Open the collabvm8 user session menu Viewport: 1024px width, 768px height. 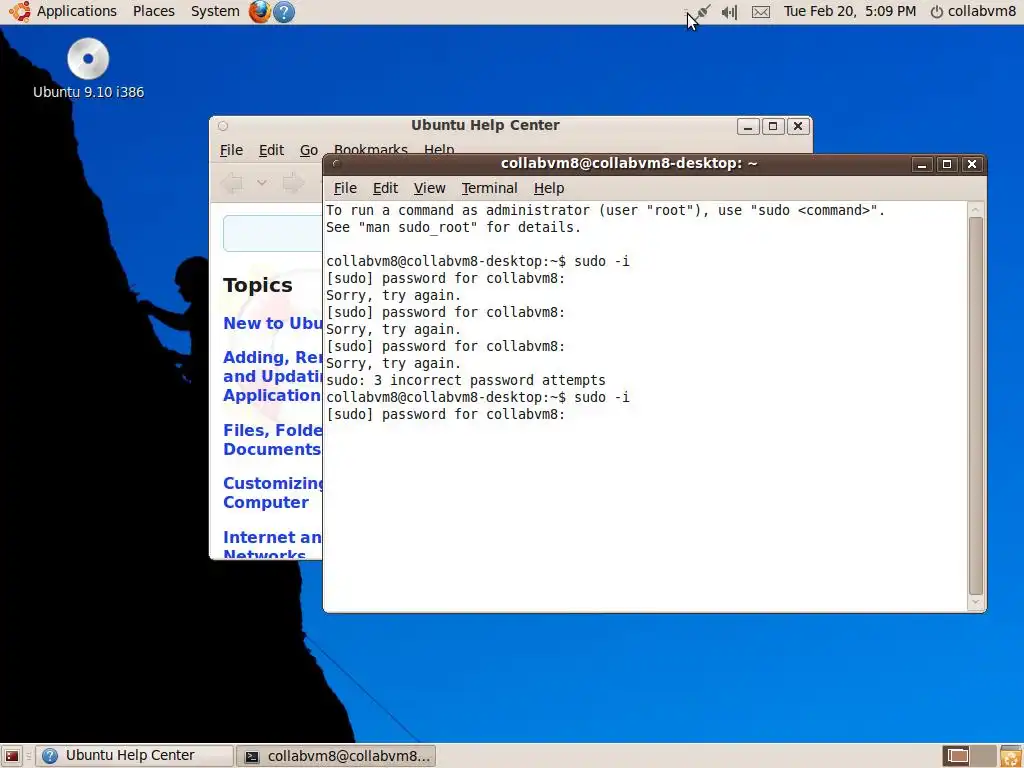(x=981, y=11)
